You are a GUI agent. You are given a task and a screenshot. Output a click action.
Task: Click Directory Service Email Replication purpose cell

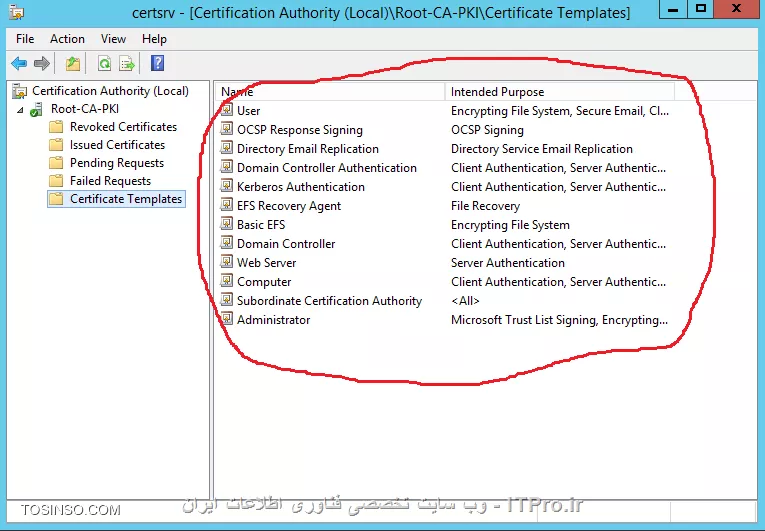pyautogui.click(x=542, y=149)
